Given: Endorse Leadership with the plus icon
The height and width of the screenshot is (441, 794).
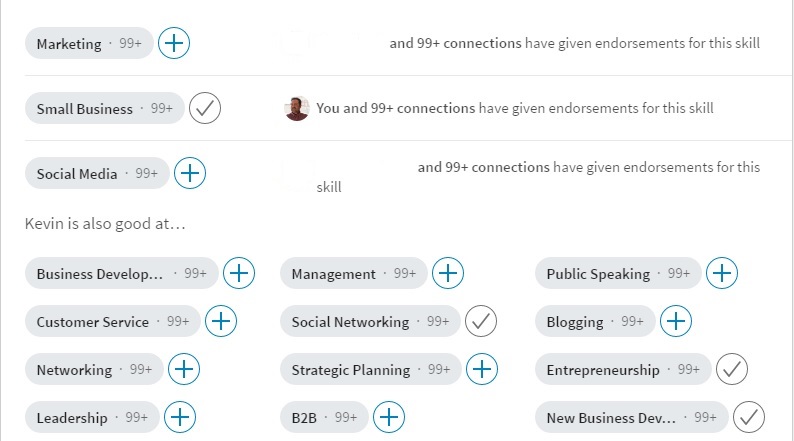Looking at the screenshot, I should [x=180, y=417].
